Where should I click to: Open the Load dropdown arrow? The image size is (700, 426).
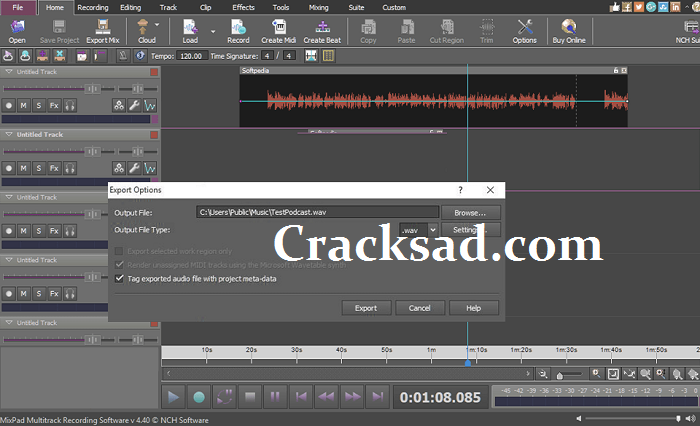212,31
